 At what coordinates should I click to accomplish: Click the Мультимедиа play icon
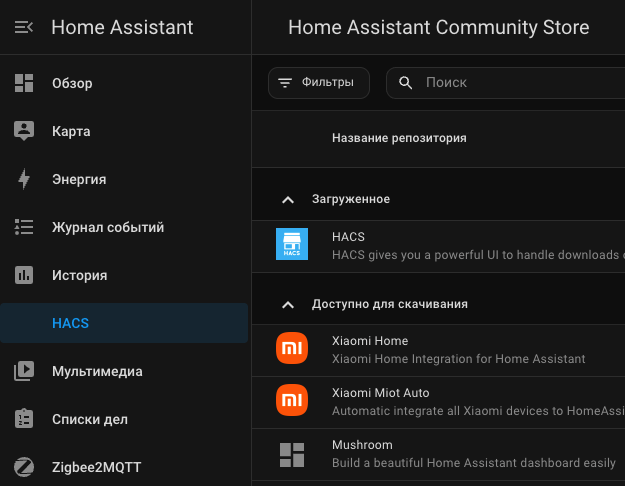coord(24,371)
